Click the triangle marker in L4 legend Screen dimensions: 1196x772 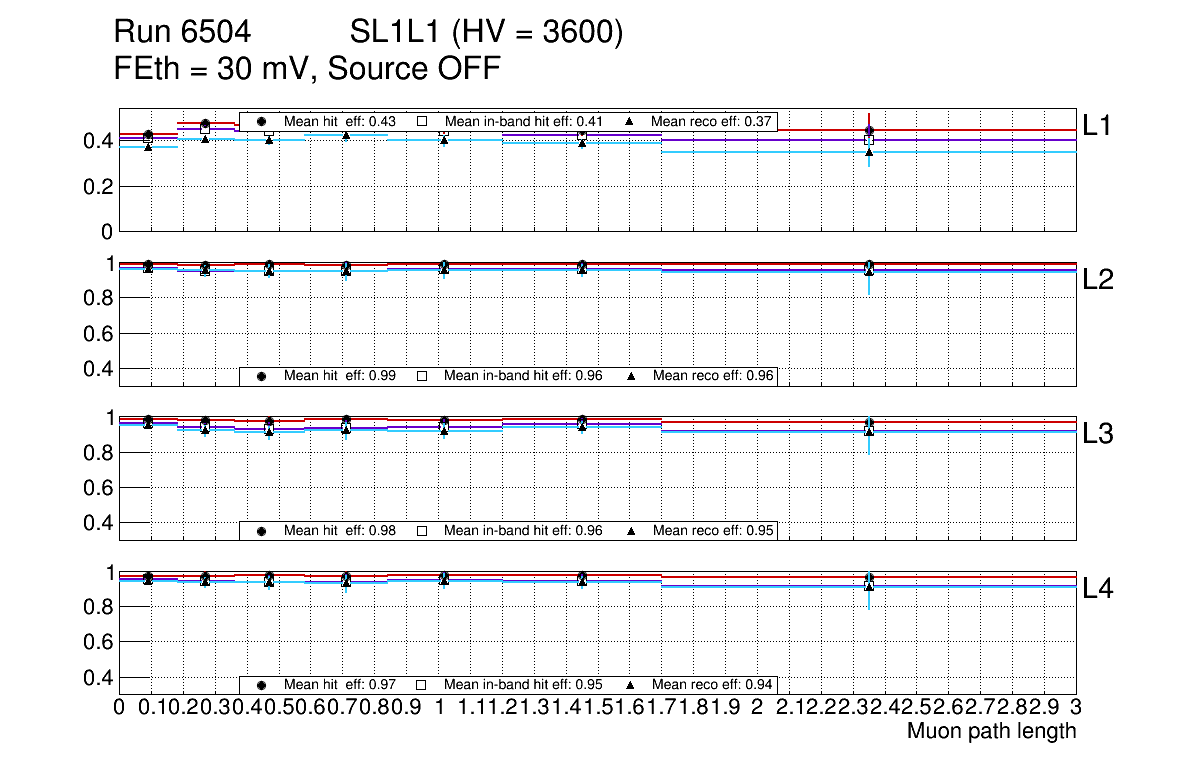(x=631, y=685)
